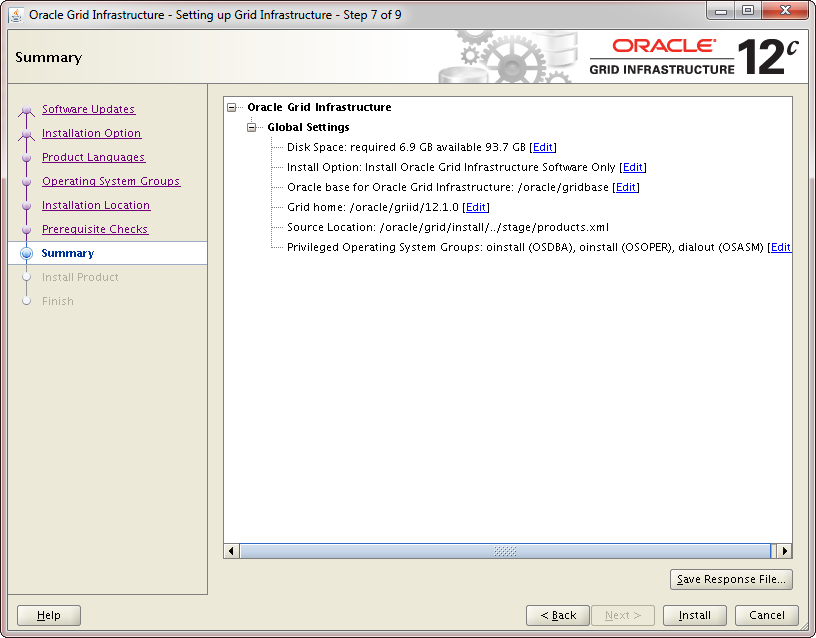This screenshot has width=816, height=638.
Task: Navigate to Operating System Groups step
Action: click(111, 182)
